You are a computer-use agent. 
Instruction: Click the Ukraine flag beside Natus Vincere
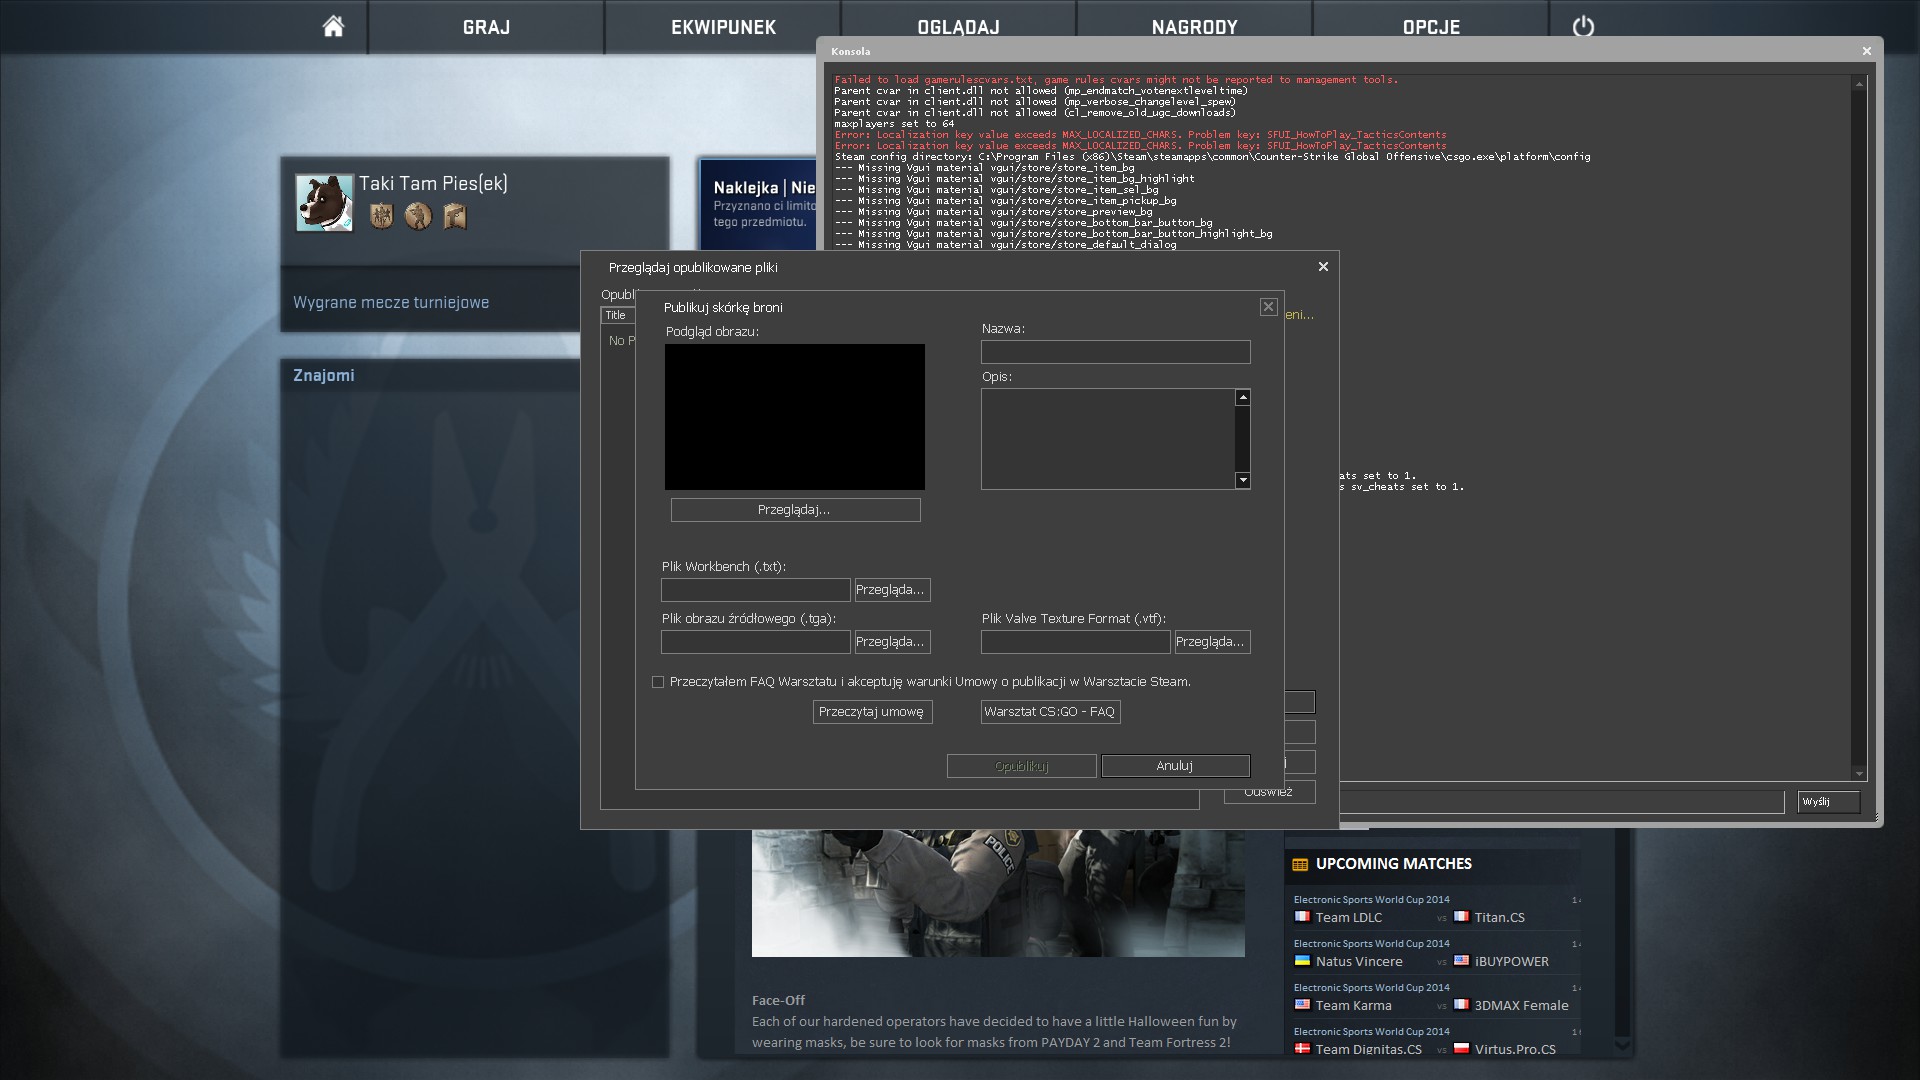click(x=1302, y=960)
